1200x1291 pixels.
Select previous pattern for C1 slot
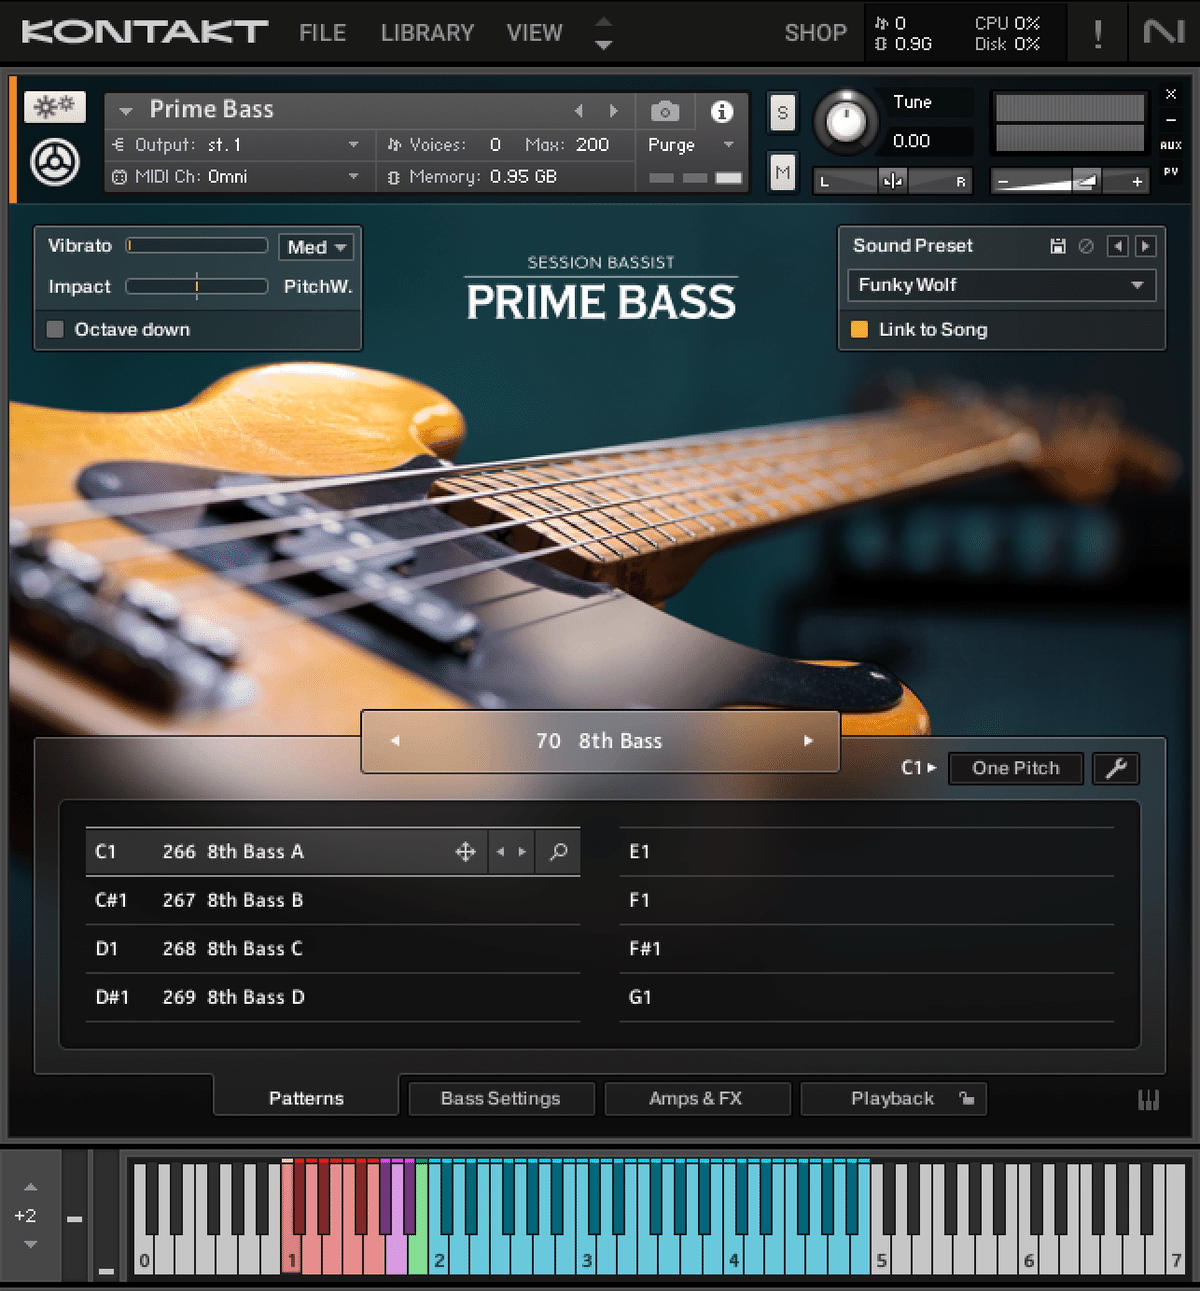500,852
